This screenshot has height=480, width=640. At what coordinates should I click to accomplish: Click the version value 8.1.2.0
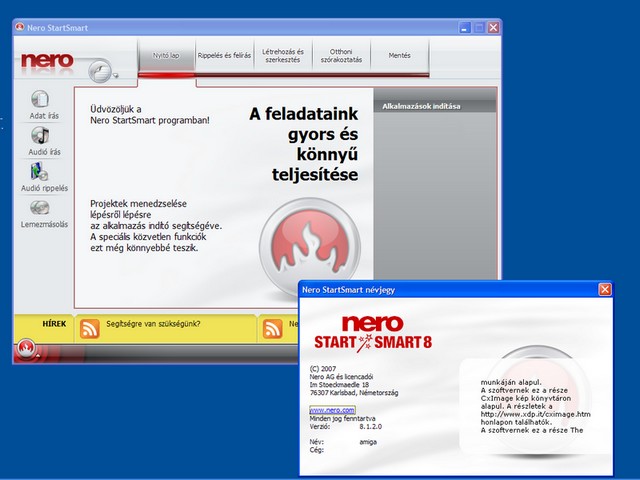pos(371,427)
